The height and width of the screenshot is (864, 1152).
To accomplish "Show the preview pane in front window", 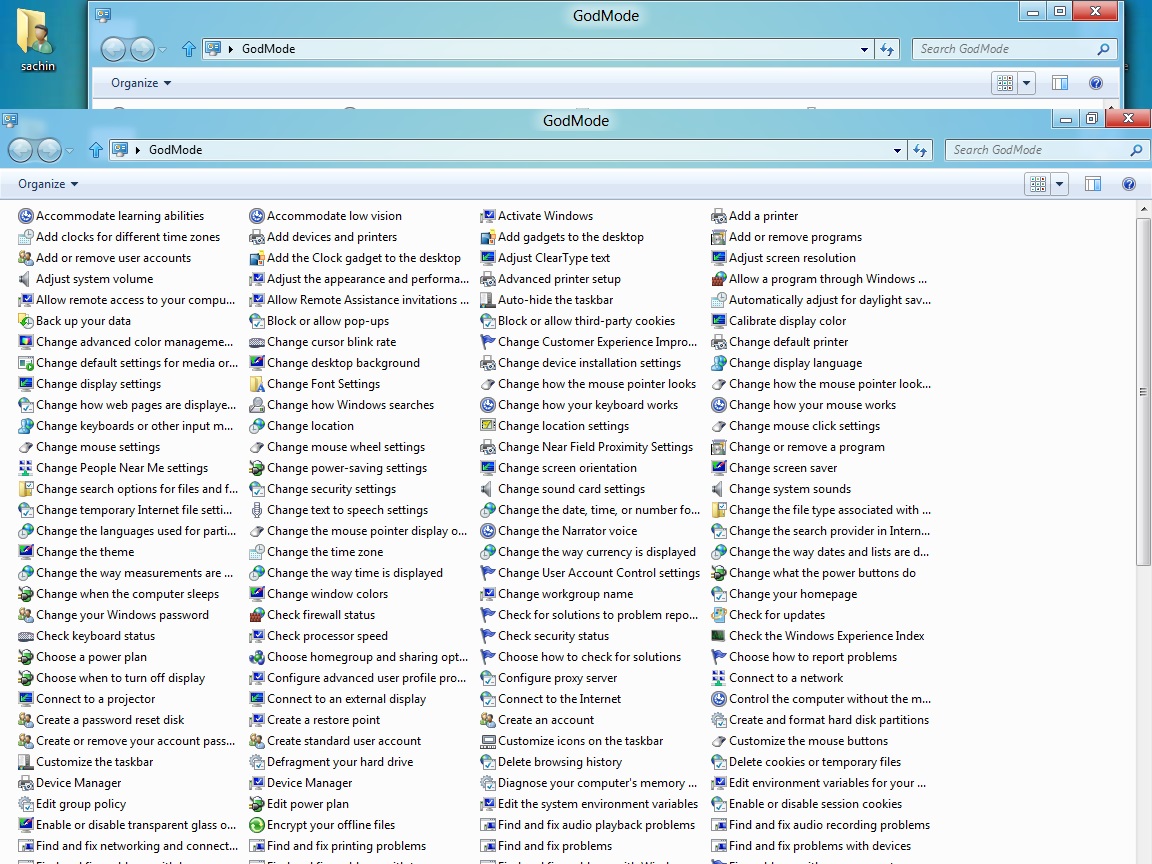I will point(1092,184).
